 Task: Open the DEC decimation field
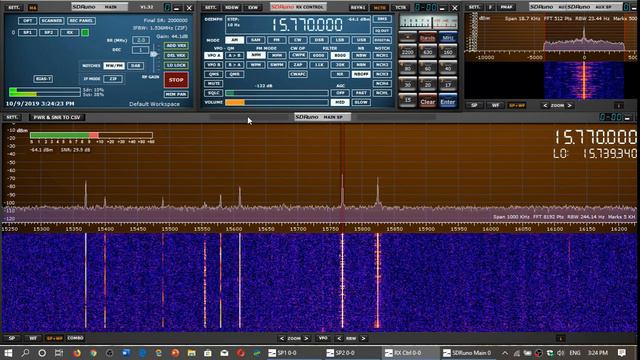coord(140,50)
